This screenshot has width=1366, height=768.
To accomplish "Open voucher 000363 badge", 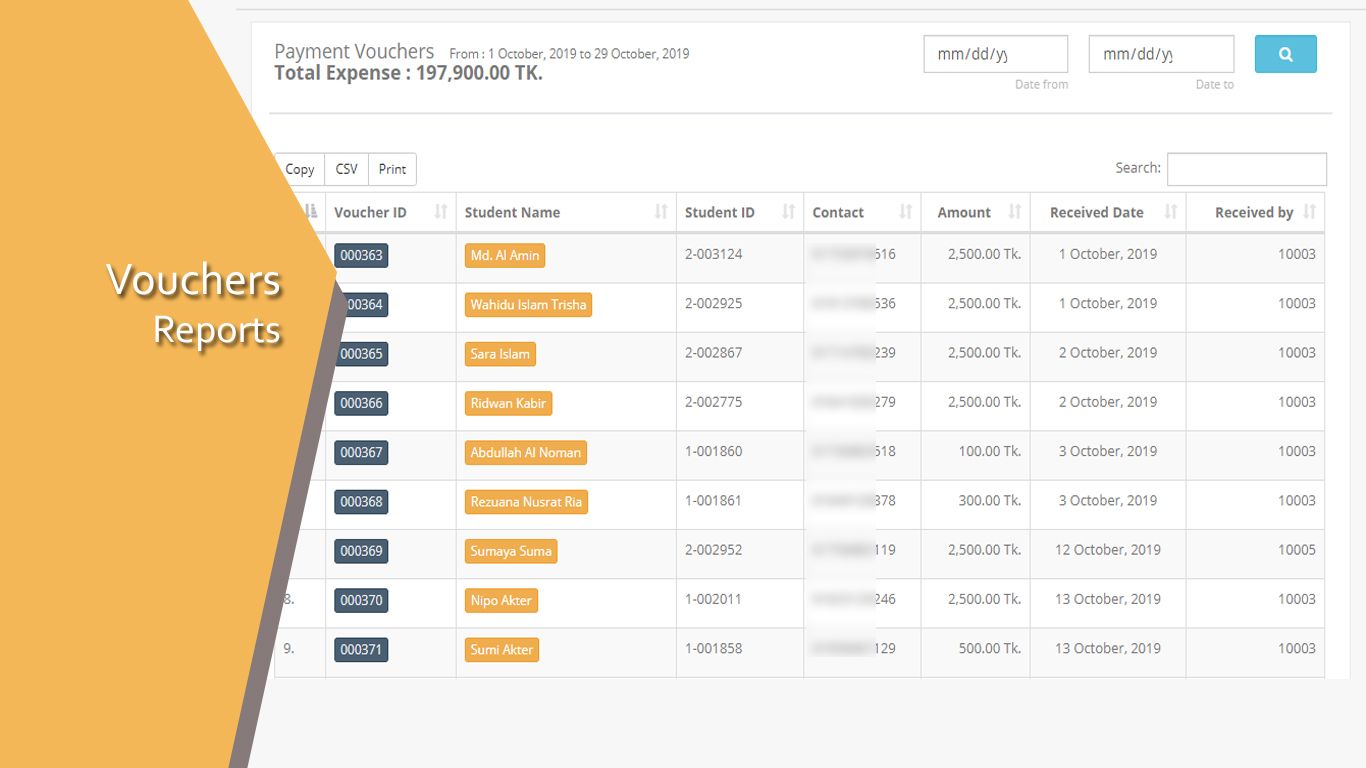I will pyautogui.click(x=361, y=255).
